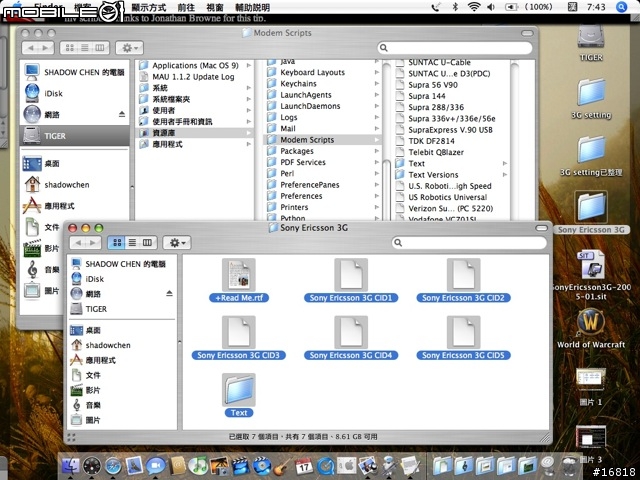Click the clock in menu bar

point(596,7)
